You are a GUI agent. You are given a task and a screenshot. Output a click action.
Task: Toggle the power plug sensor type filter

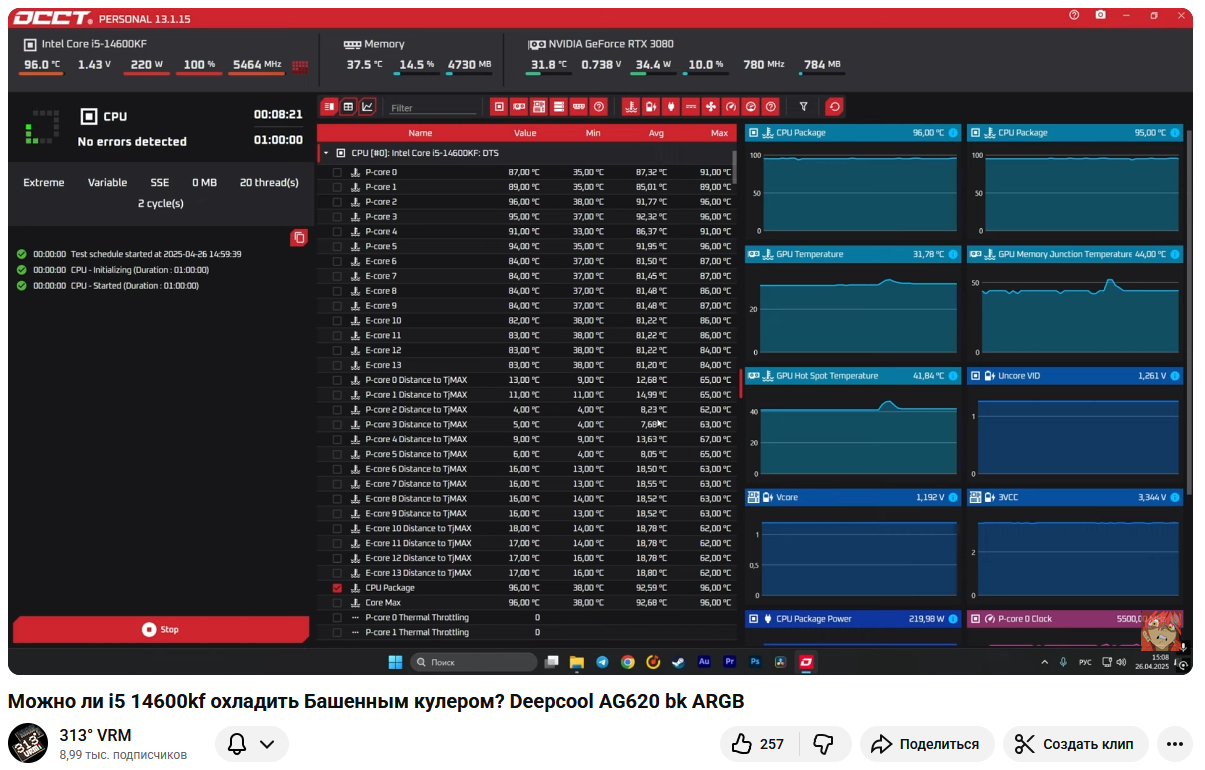pos(670,106)
